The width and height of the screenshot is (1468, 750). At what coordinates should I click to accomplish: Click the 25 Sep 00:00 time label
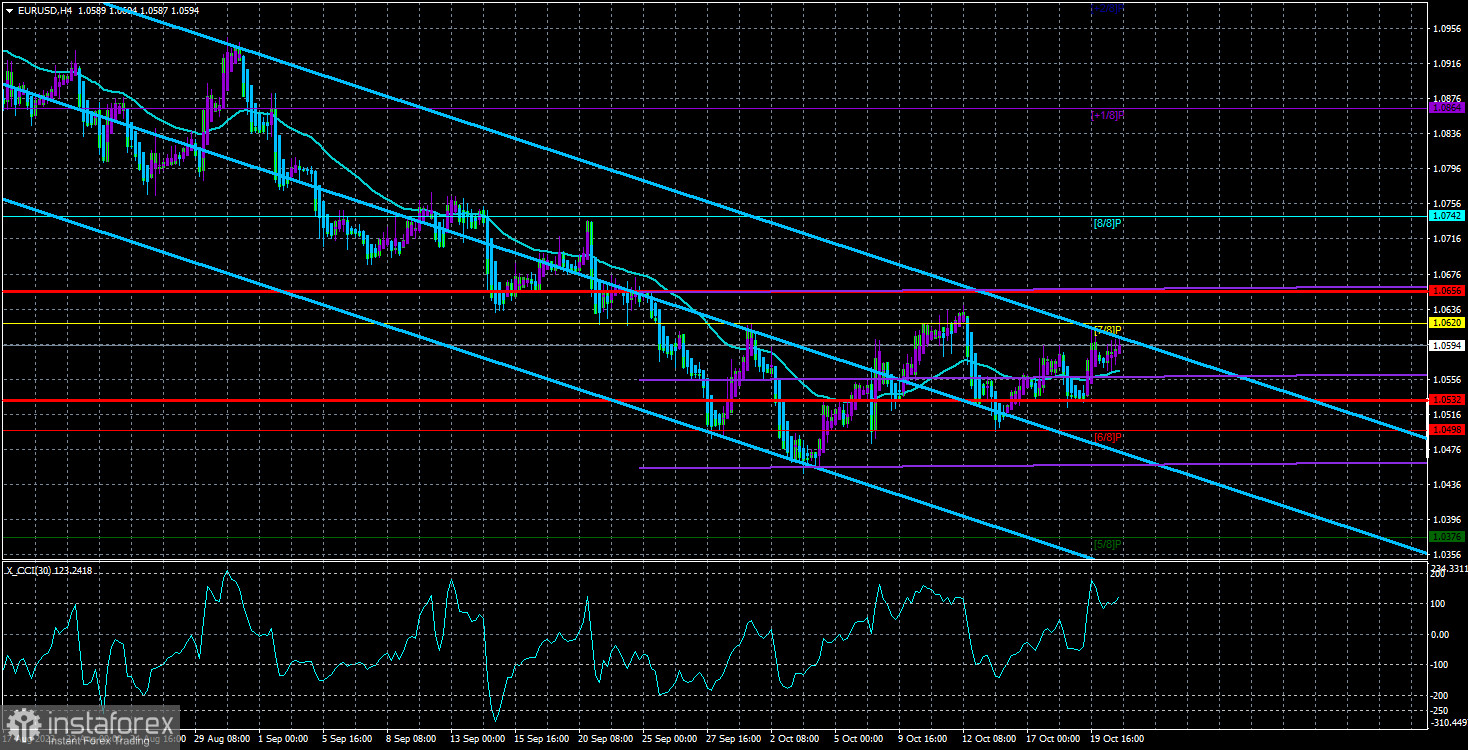672,739
